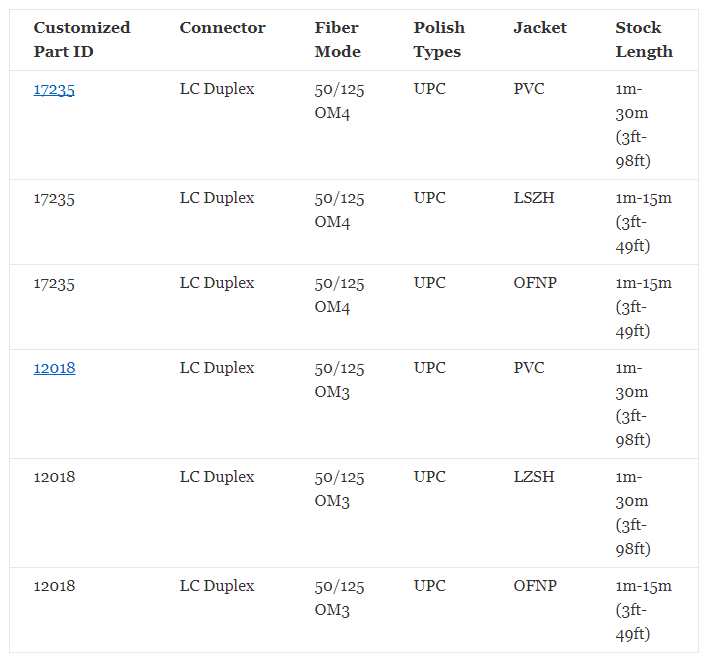707x659 pixels.
Task: Click the UPC polish cell in LZSH row
Action: click(x=430, y=477)
